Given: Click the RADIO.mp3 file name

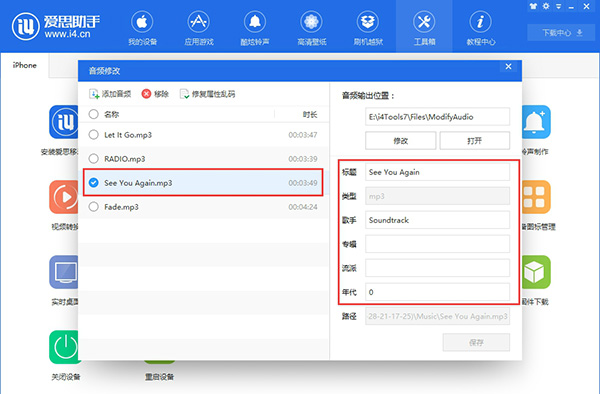Looking at the screenshot, I should pos(124,159).
